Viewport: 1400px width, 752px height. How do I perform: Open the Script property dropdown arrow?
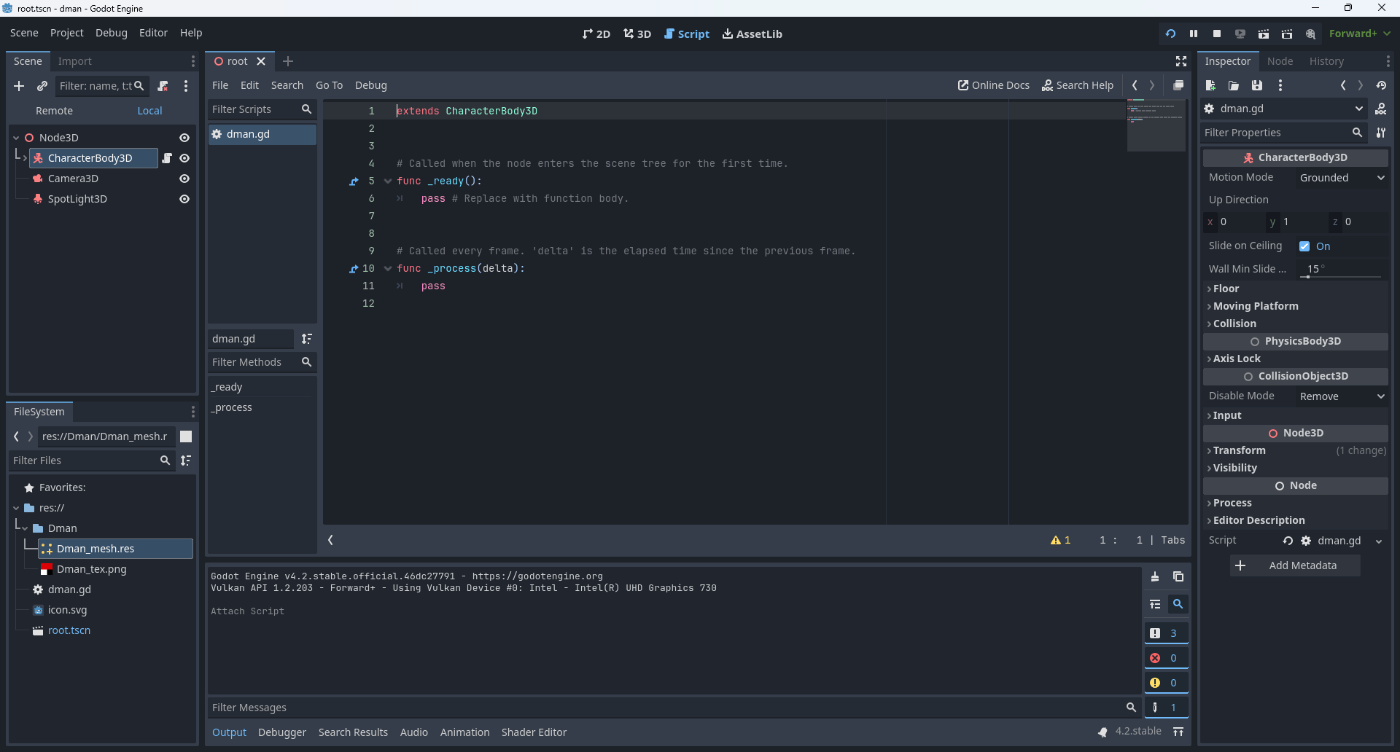coord(1379,541)
